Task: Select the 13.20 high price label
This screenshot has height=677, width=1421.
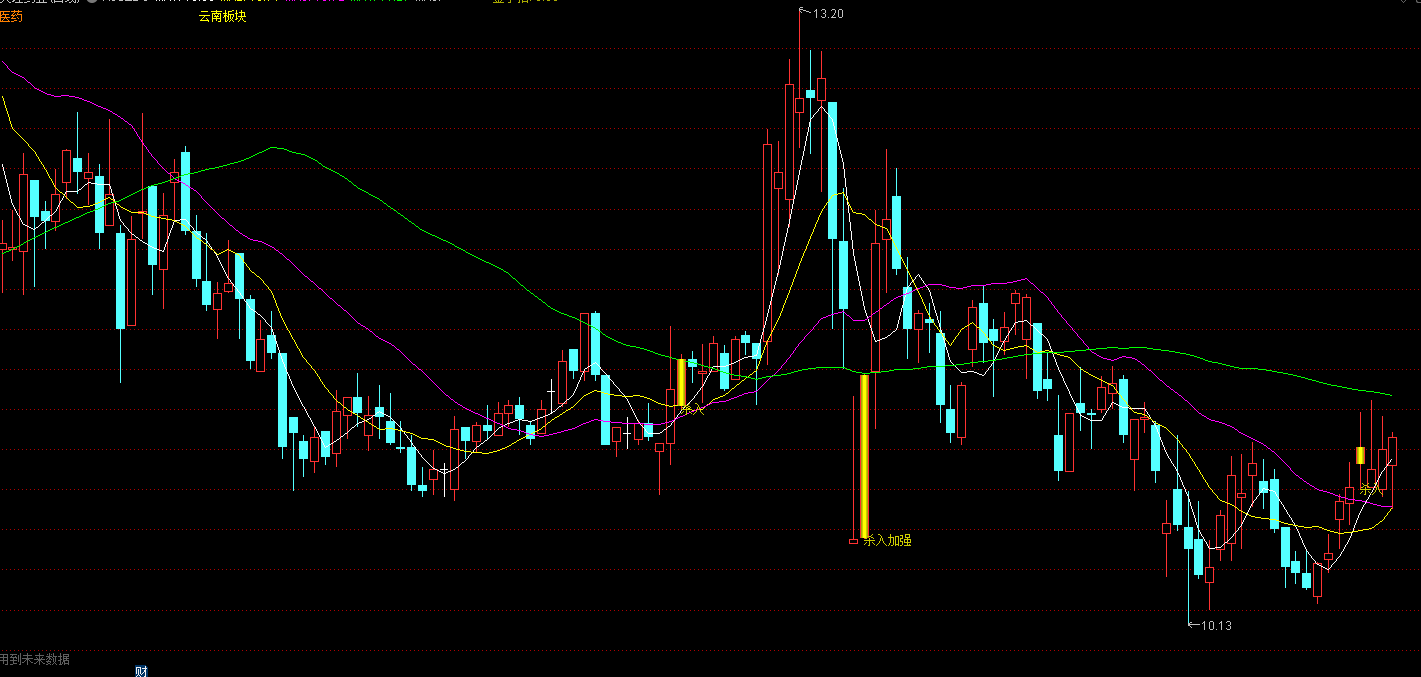Action: click(x=829, y=13)
